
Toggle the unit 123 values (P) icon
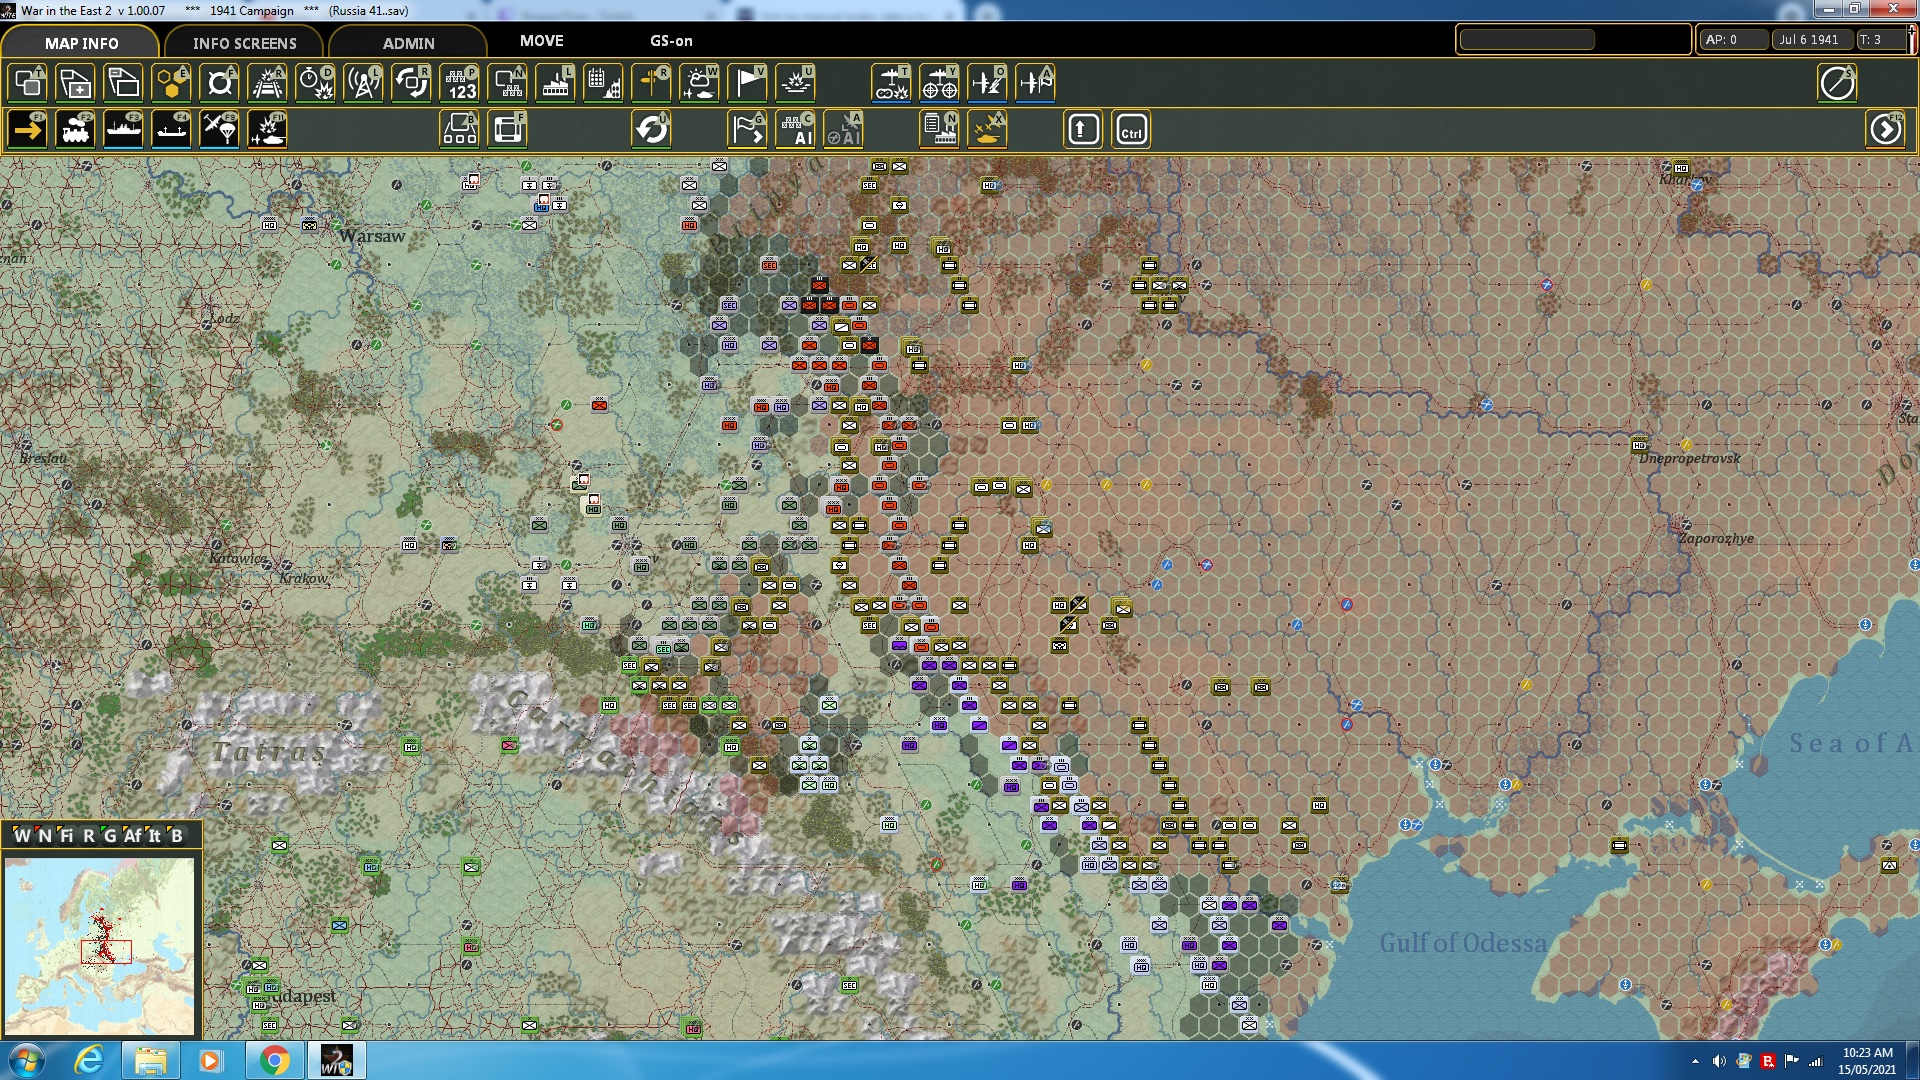460,83
